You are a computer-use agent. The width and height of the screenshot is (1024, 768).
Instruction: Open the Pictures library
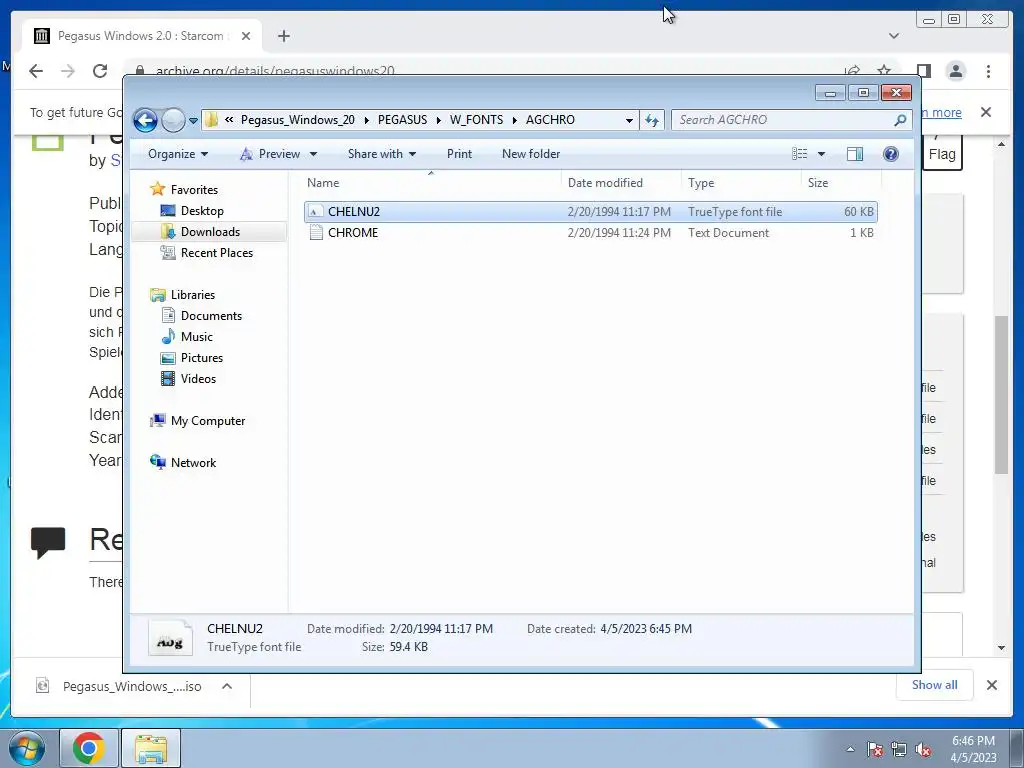[x=202, y=358]
